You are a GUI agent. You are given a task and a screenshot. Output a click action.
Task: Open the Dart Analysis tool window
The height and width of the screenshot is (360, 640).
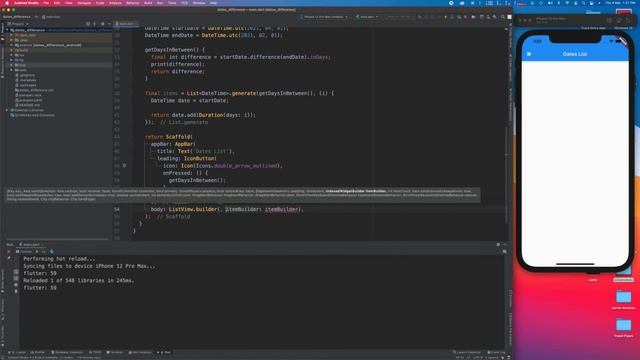point(140,352)
